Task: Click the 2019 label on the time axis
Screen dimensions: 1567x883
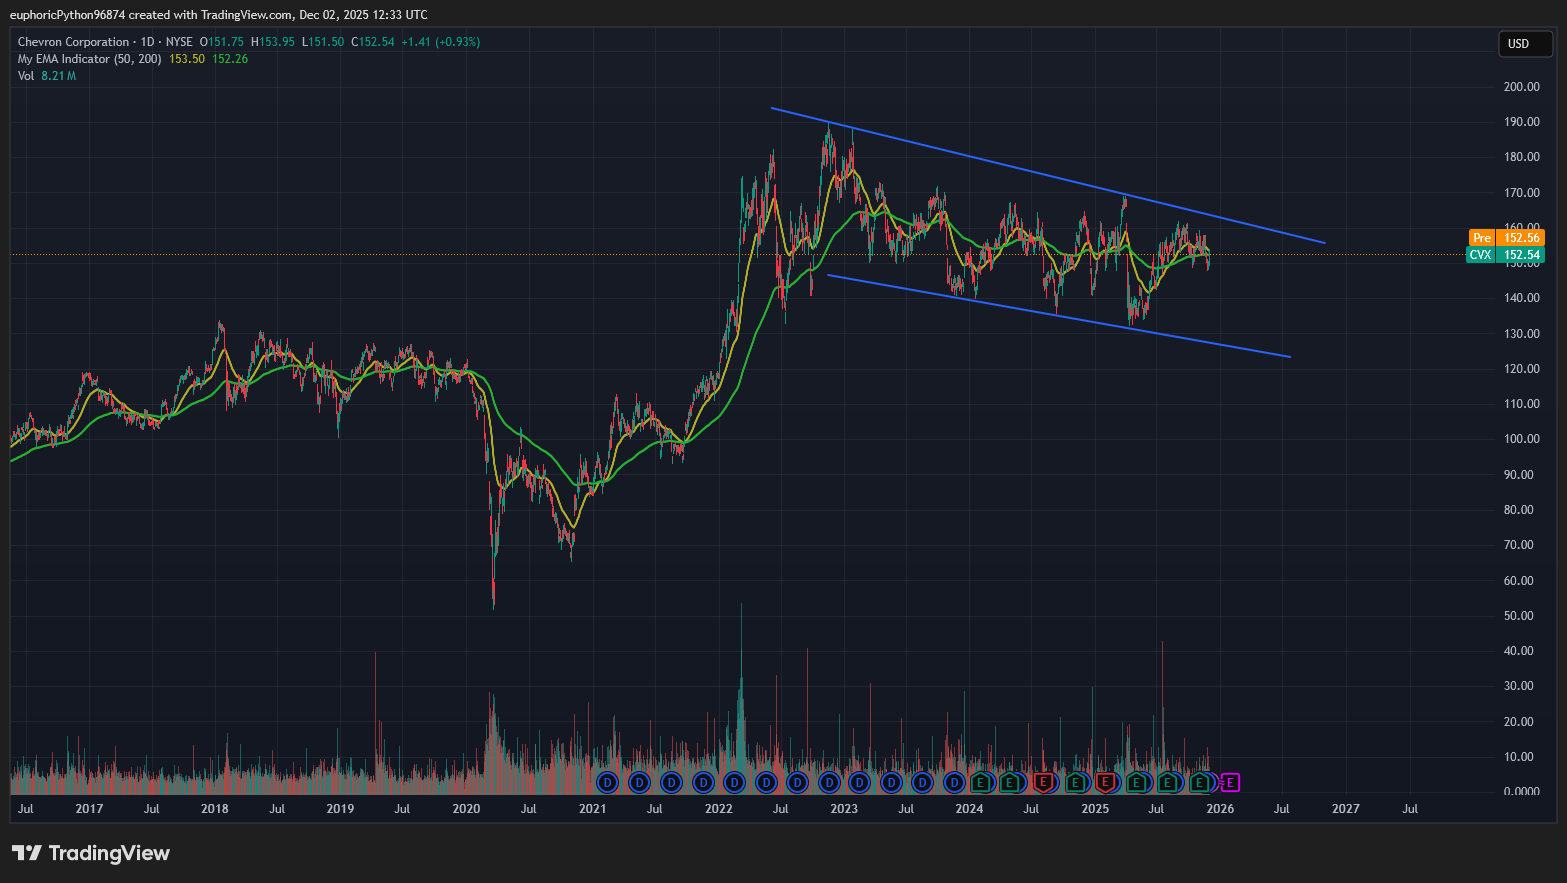Action: (x=340, y=809)
